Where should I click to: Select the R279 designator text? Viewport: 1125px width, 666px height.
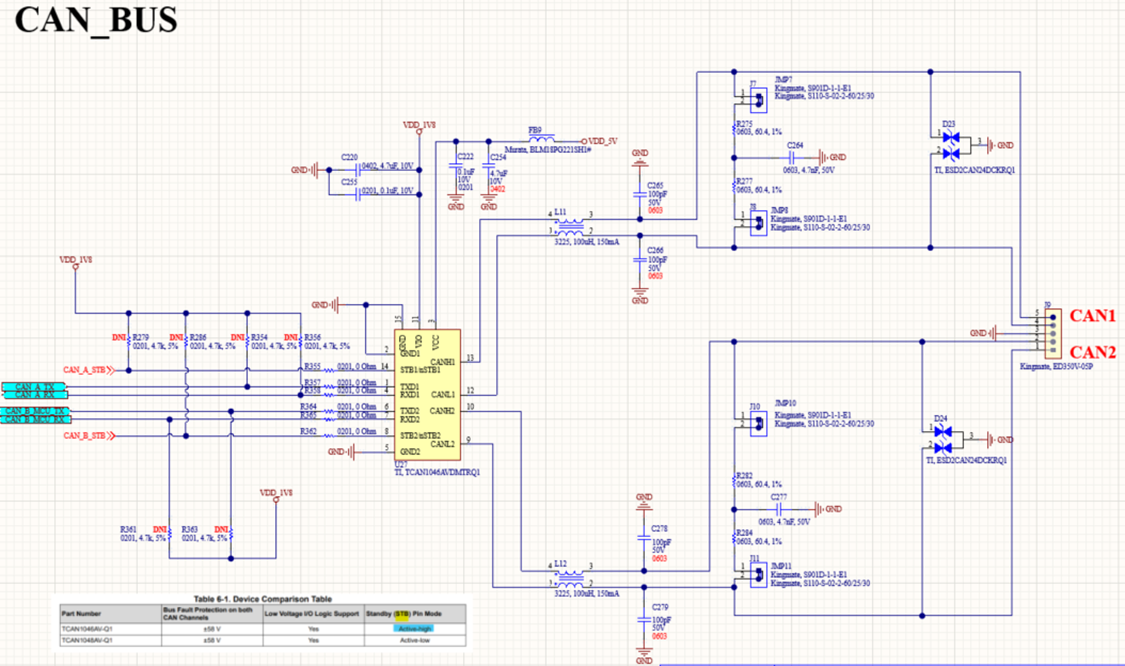coord(141,337)
